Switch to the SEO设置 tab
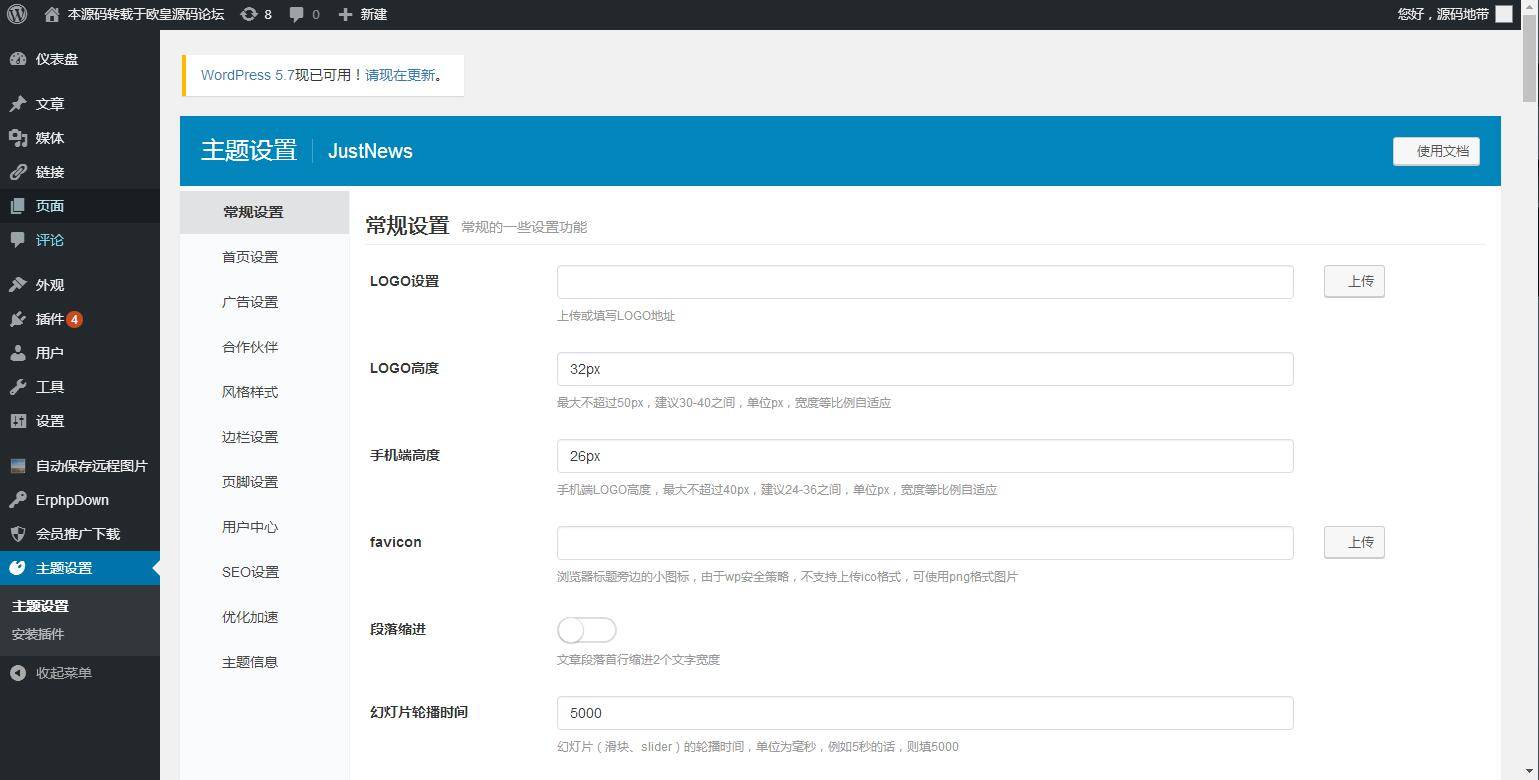The width and height of the screenshot is (1539, 780). tap(249, 571)
